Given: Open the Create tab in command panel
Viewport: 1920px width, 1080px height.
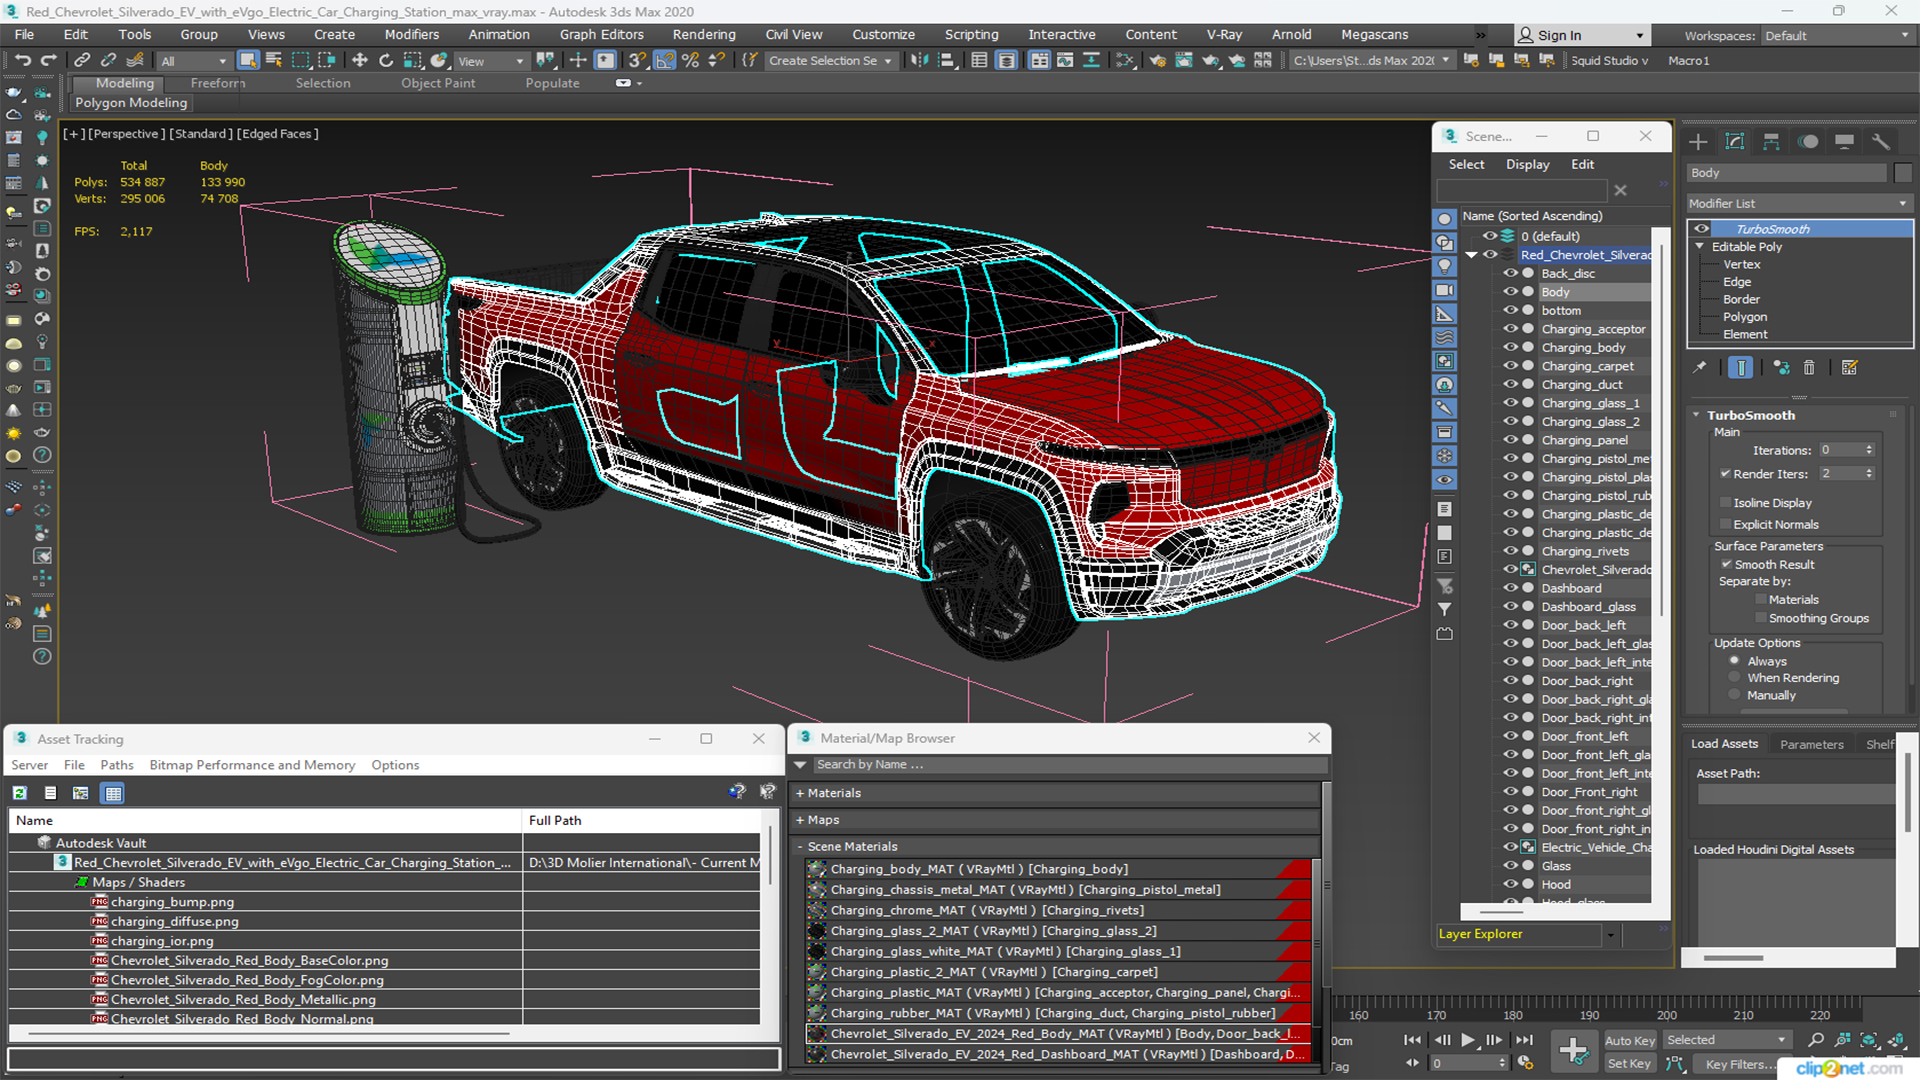Looking at the screenshot, I should pyautogui.click(x=1698, y=142).
